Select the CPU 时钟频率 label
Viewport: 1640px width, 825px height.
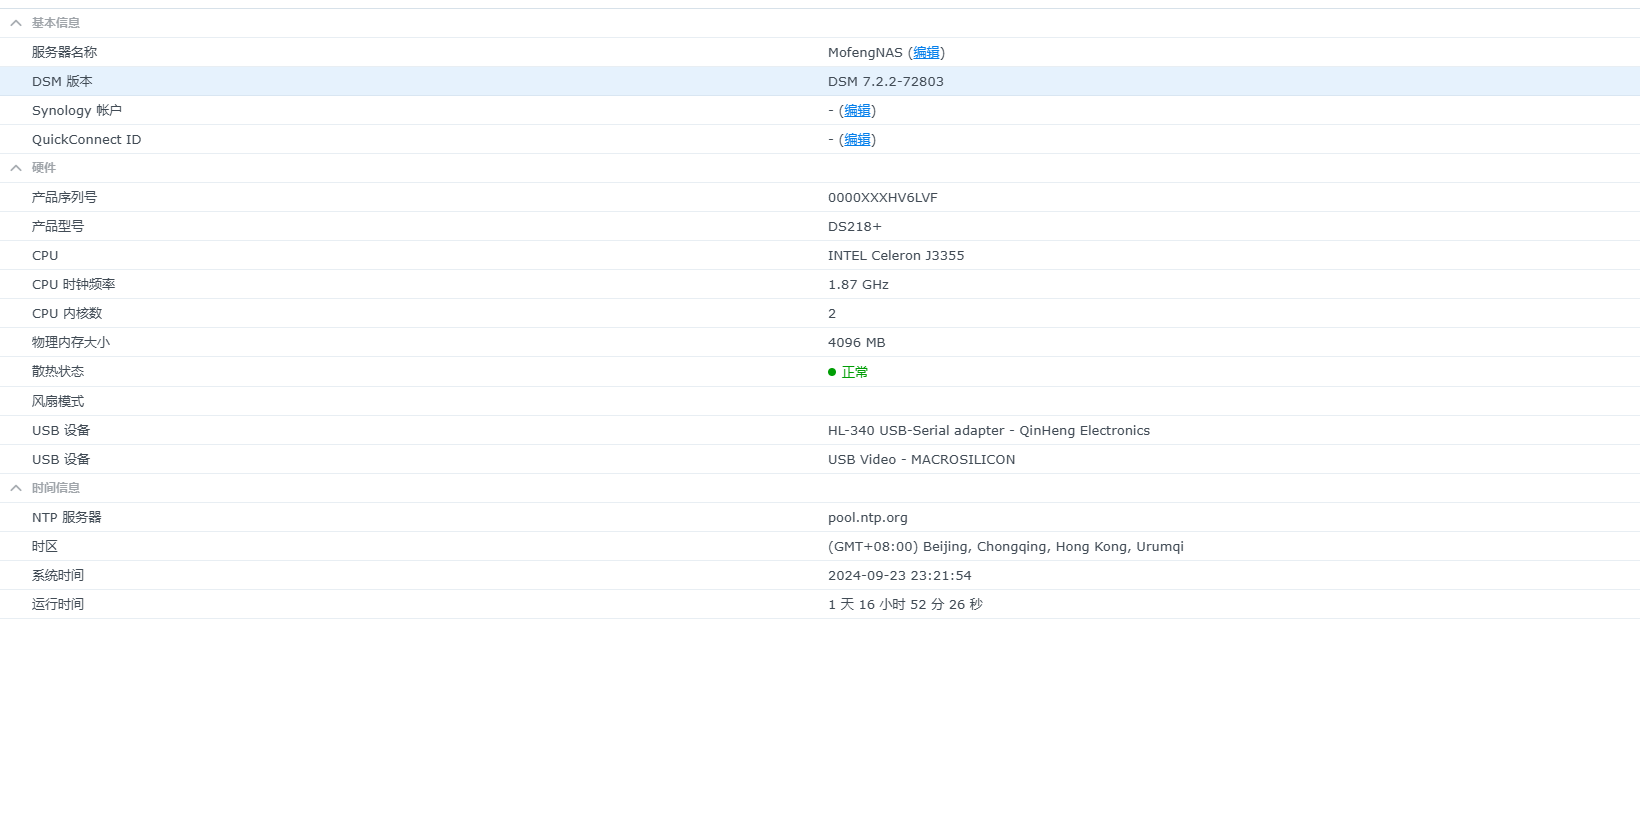click(x=73, y=285)
